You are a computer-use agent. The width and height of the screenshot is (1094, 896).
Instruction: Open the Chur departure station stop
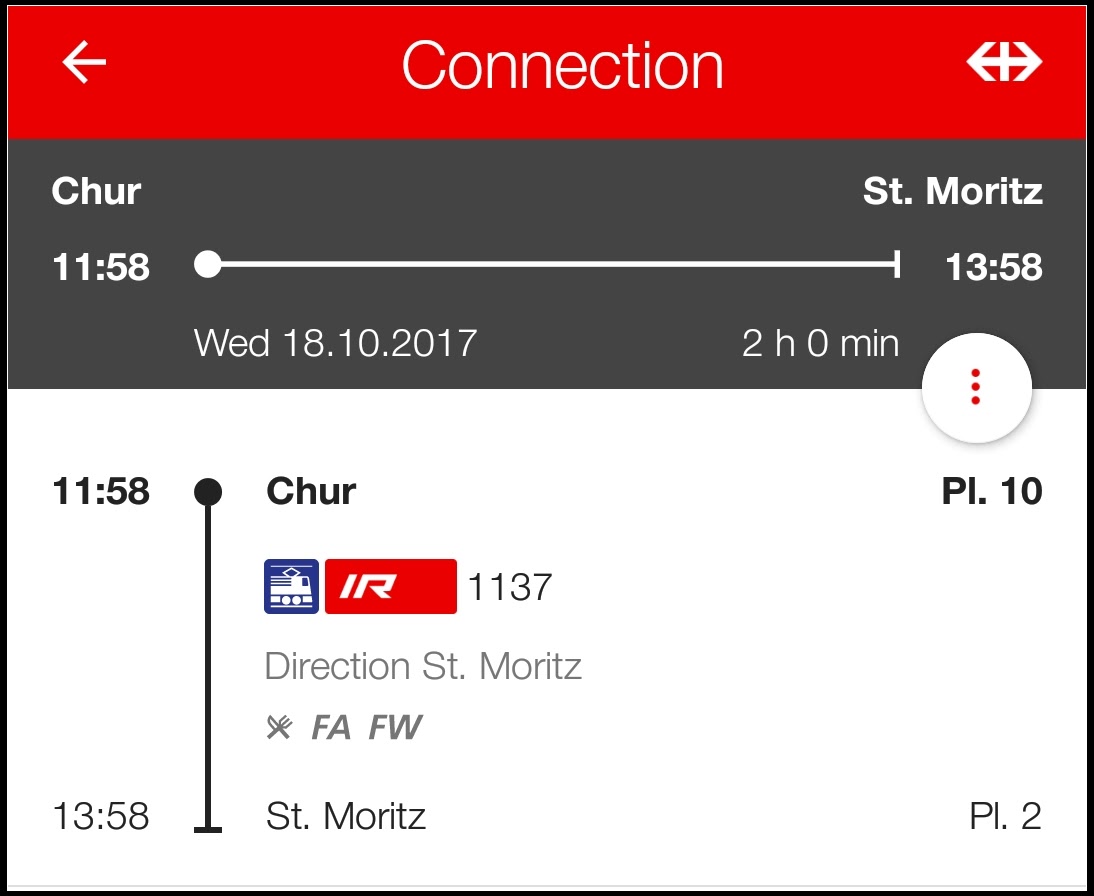click(311, 492)
